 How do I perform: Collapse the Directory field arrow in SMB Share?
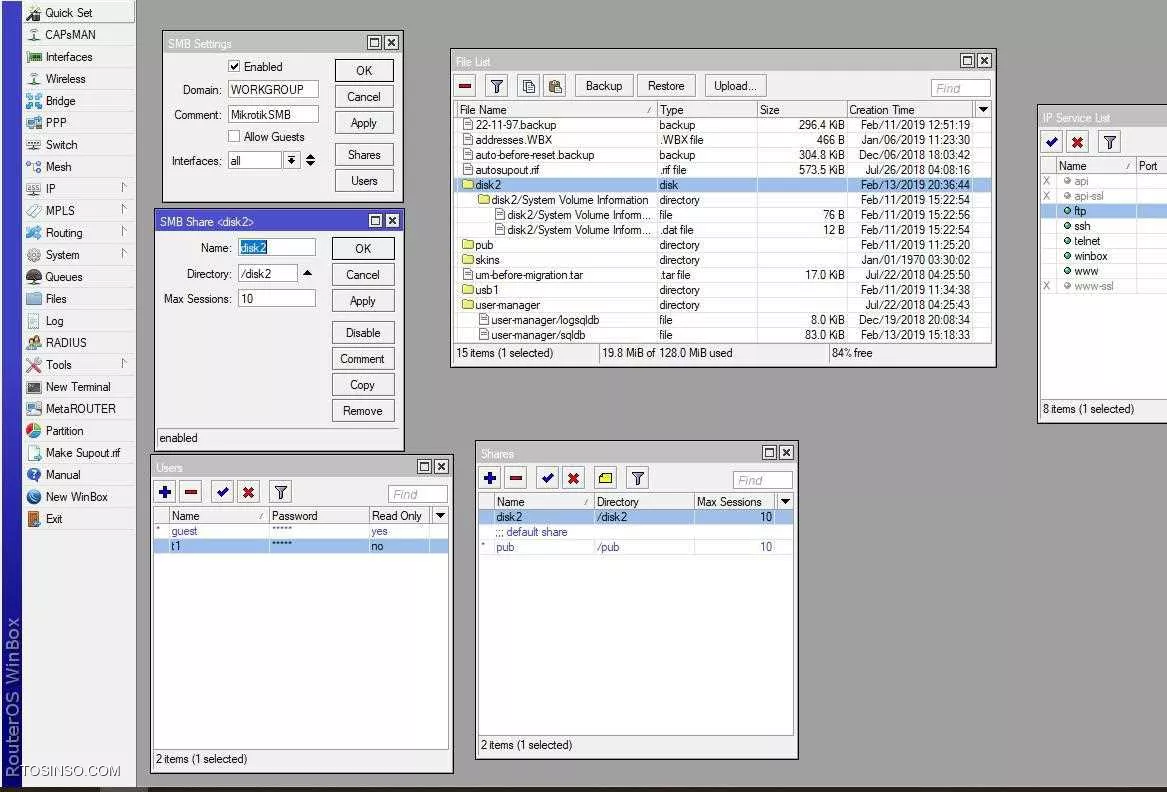[307, 273]
